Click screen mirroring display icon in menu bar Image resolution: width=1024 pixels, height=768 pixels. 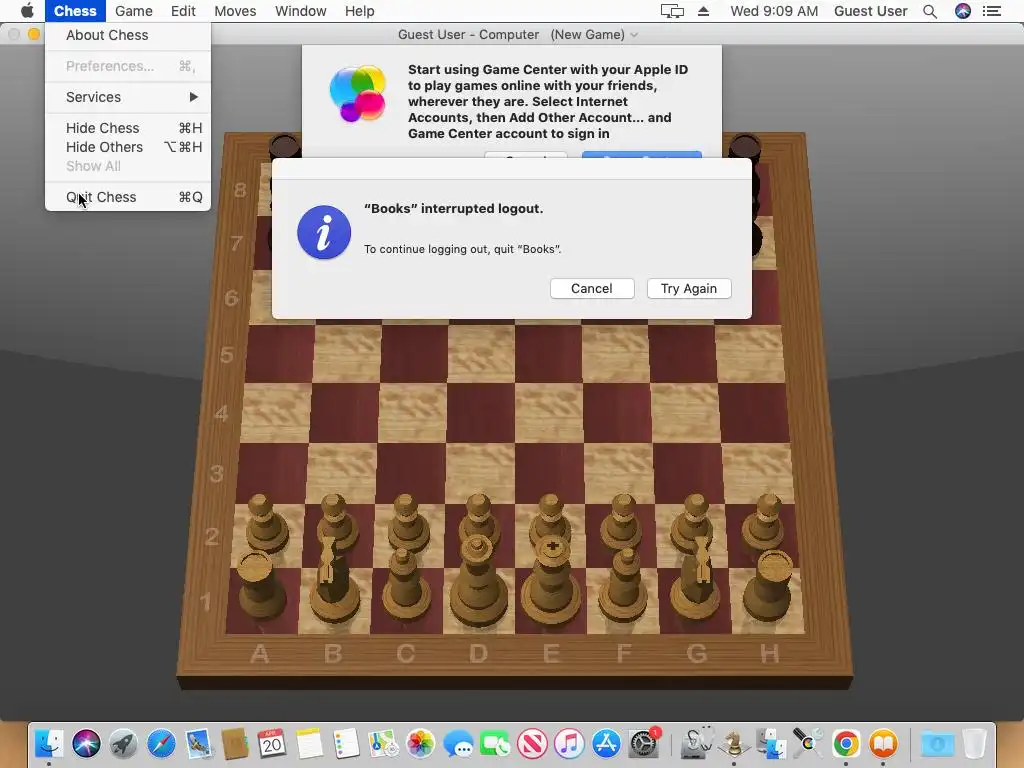672,11
